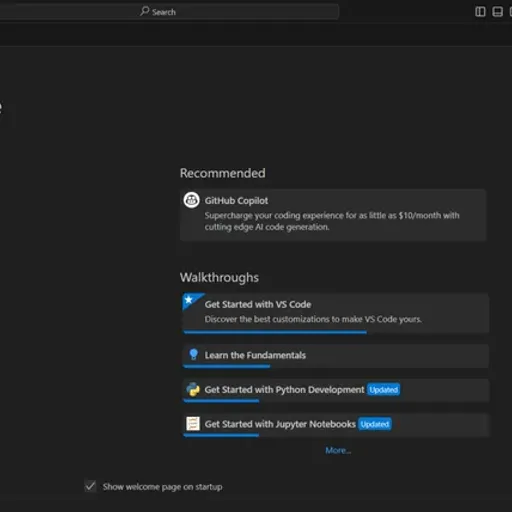
Task: Toggle primary side bar layout icon
Action: pyautogui.click(x=480, y=12)
